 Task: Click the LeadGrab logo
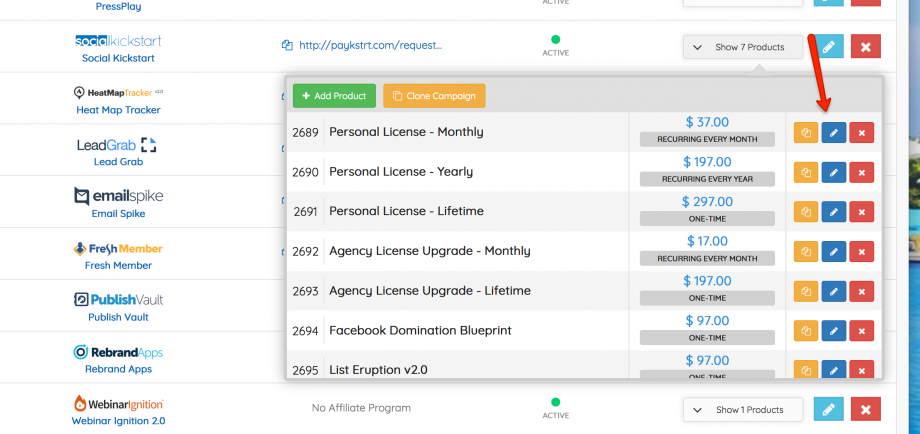coord(117,145)
